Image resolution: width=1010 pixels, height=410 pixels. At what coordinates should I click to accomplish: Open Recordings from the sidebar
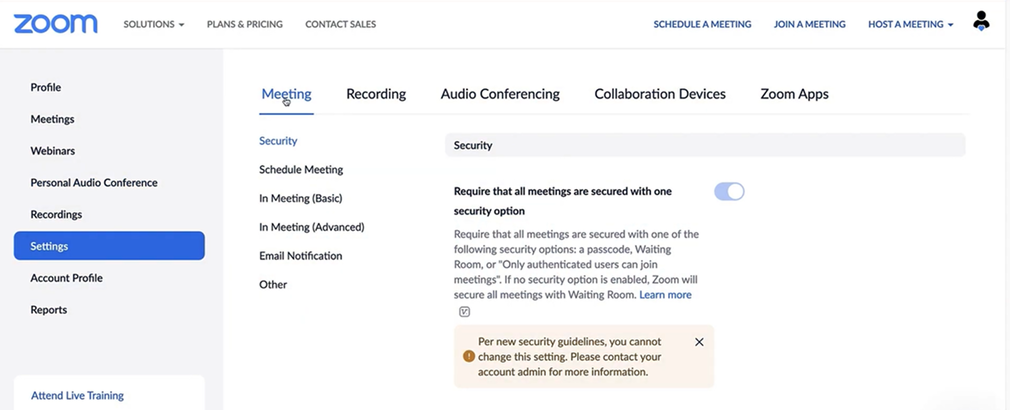pos(56,214)
